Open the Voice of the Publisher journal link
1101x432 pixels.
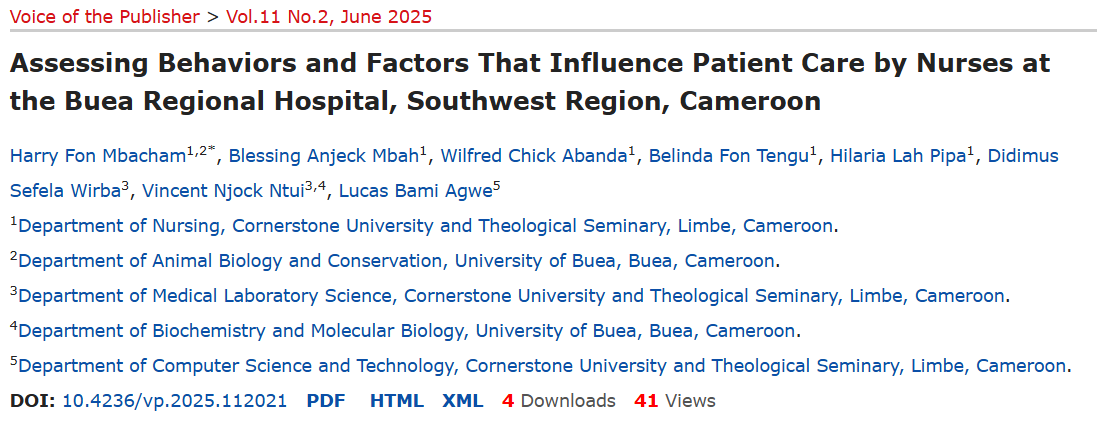click(105, 17)
